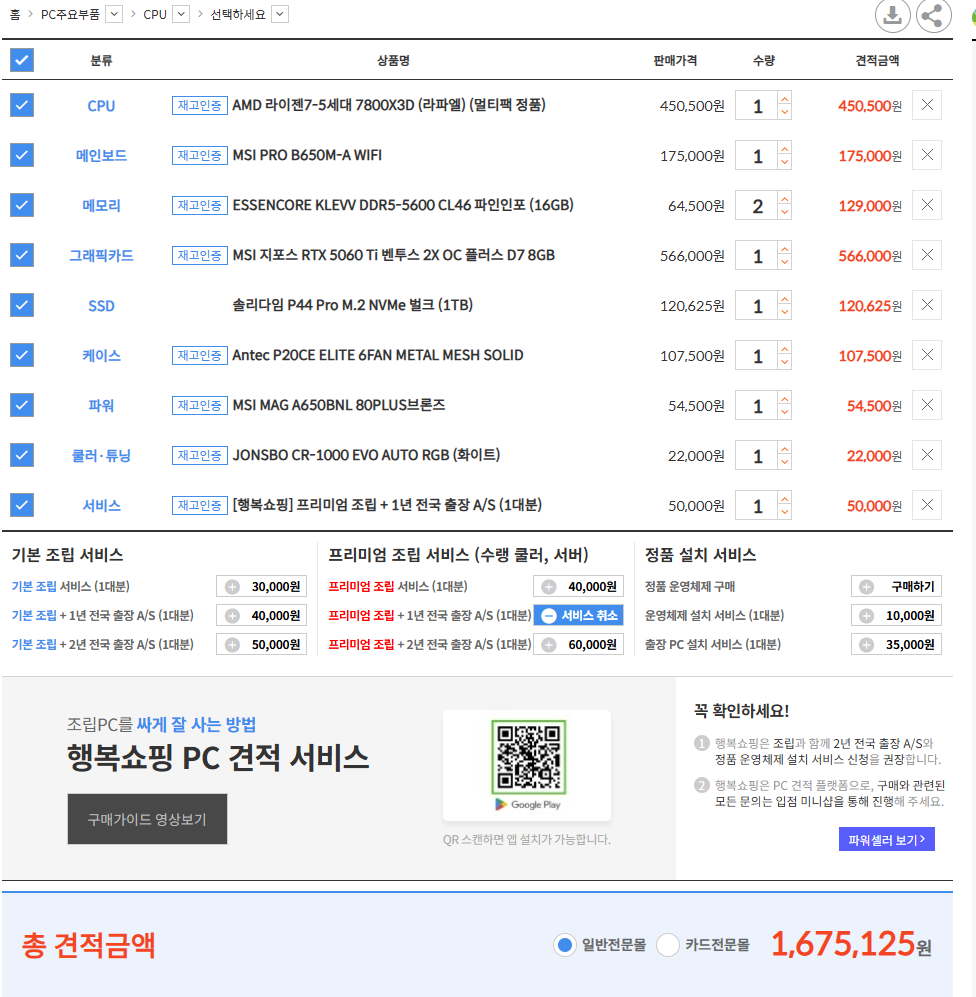Viewport: 976px width, 997px height.
Task: Increase 그래픽카드 quantity with up arrow
Action: coord(785,249)
